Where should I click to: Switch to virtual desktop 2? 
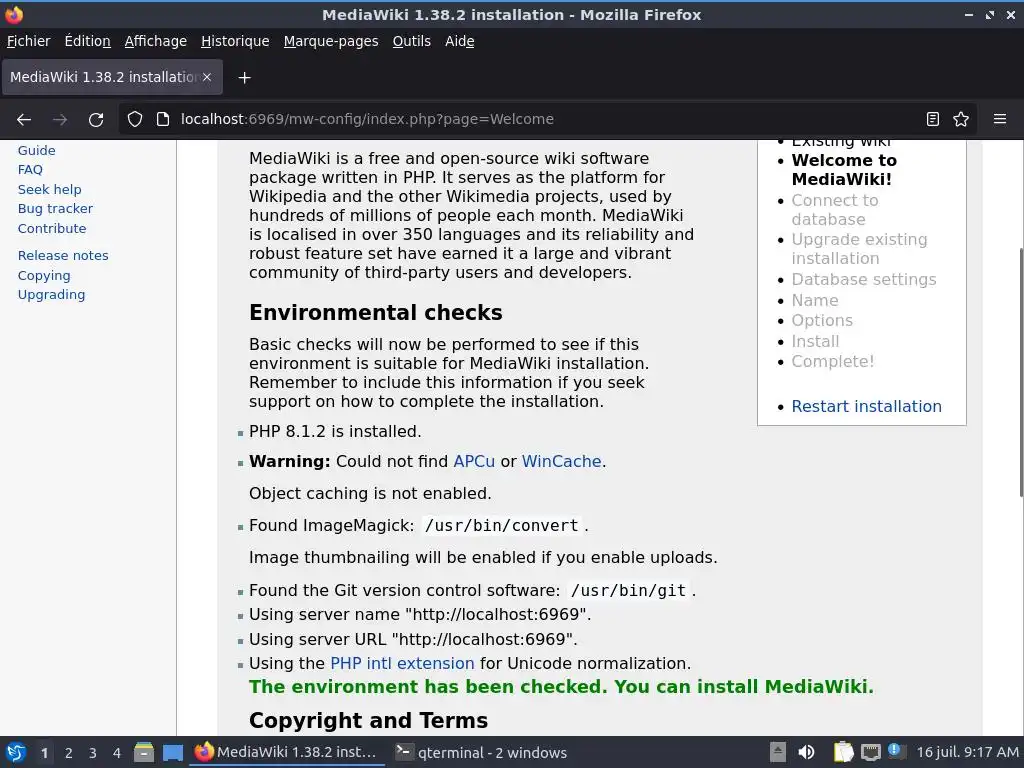tap(69, 753)
